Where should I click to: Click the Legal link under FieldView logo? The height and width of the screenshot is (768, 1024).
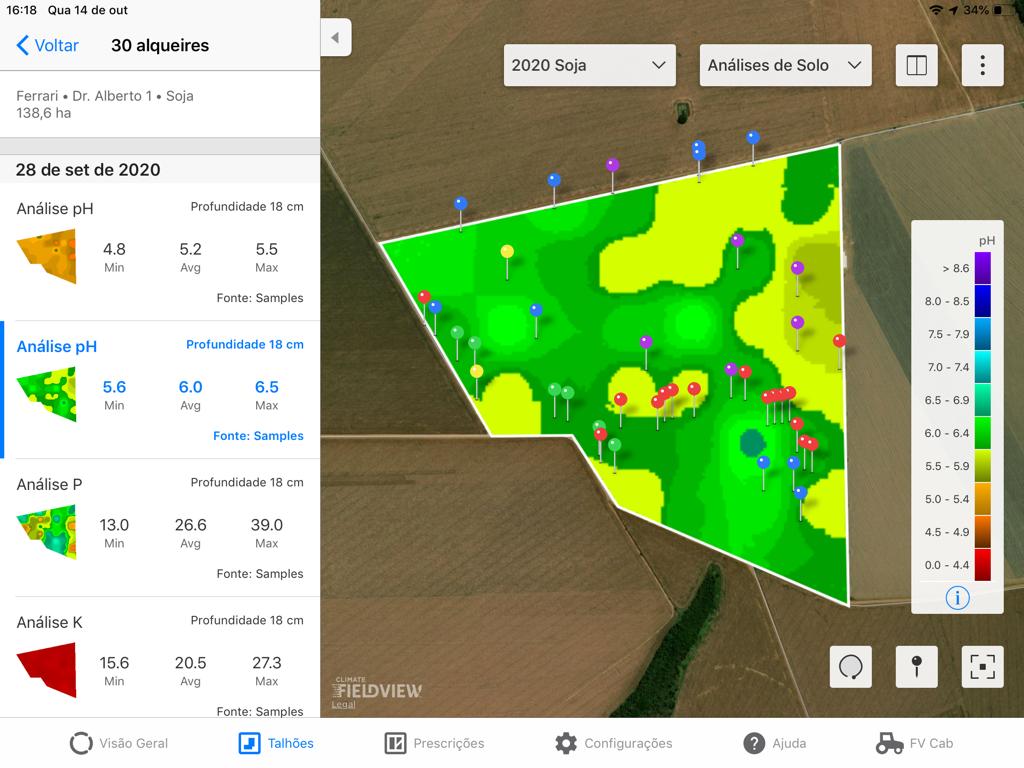[x=343, y=705]
